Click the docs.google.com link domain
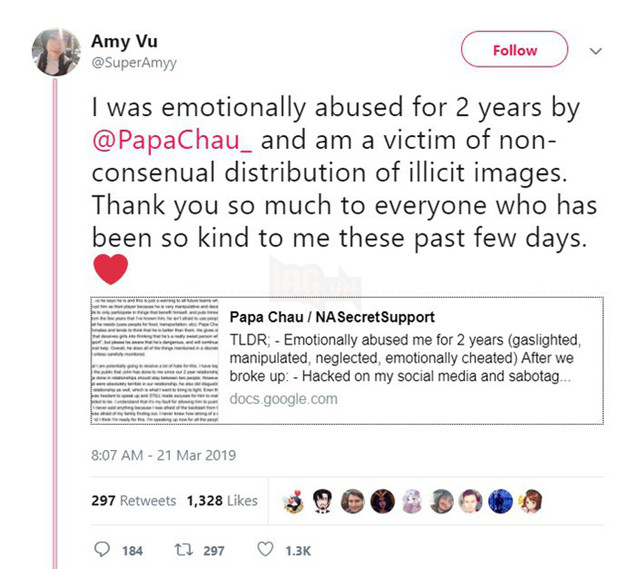 [283, 398]
